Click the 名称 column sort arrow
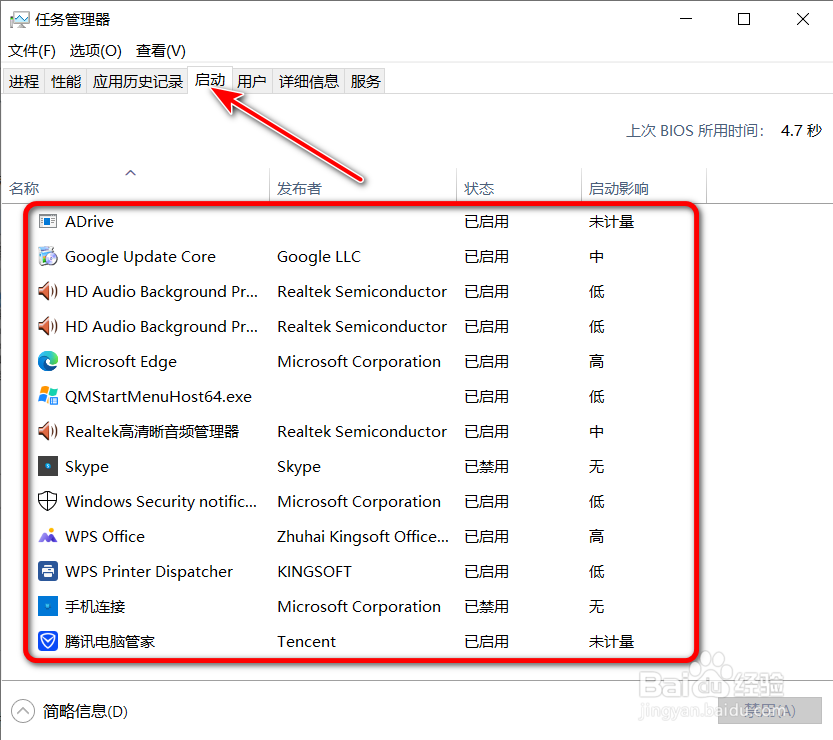This screenshot has height=740, width=833. pos(130,173)
